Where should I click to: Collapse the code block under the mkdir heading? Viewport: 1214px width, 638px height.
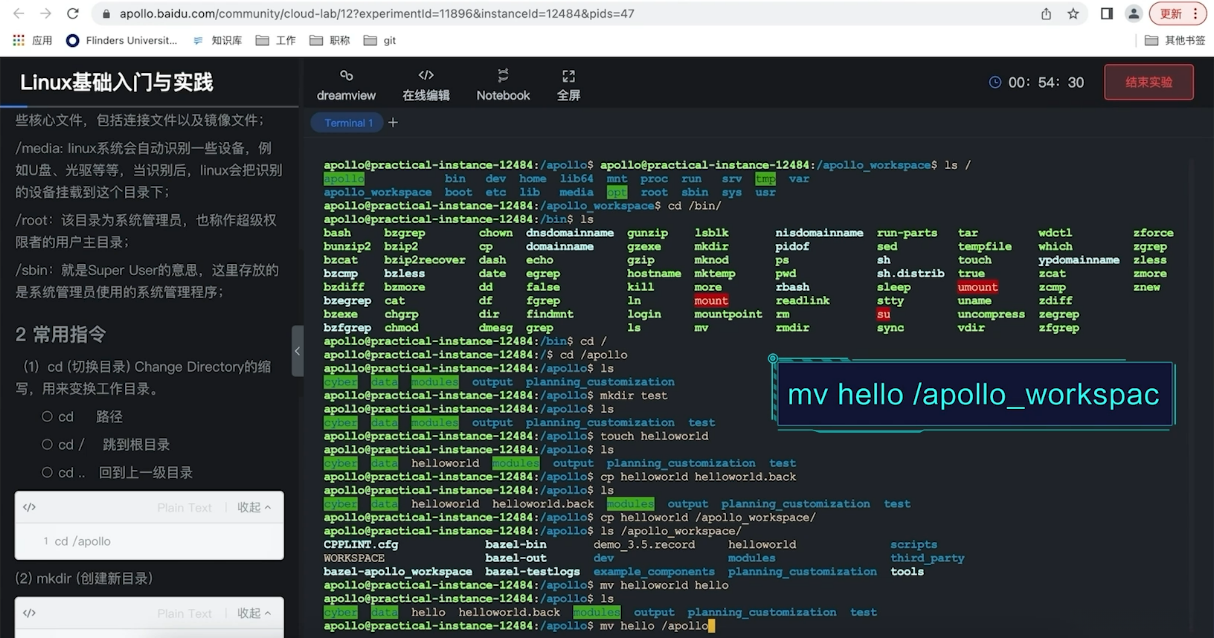[x=253, y=614]
